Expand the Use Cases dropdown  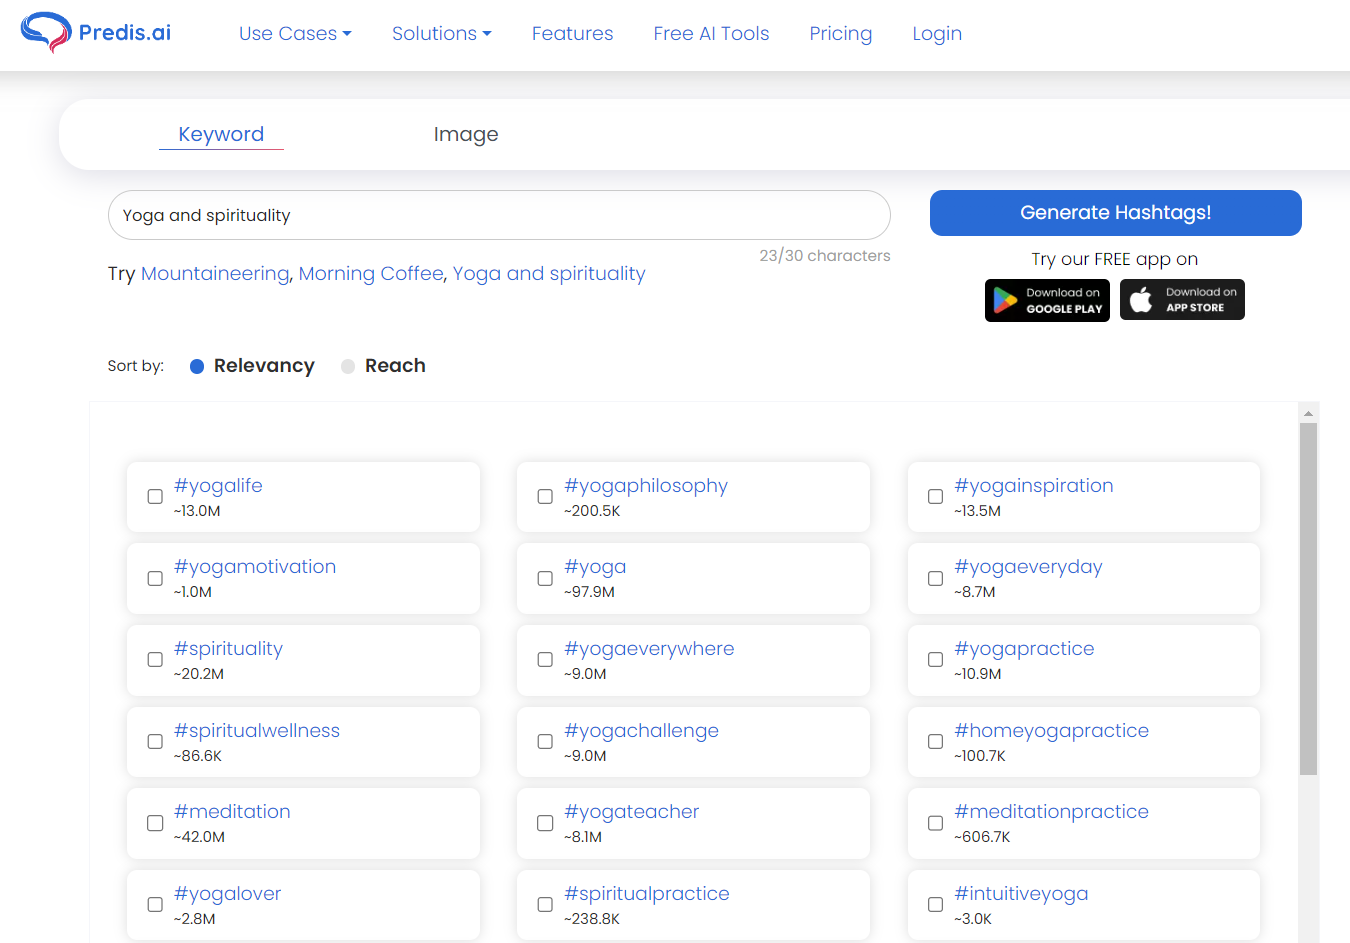point(295,34)
